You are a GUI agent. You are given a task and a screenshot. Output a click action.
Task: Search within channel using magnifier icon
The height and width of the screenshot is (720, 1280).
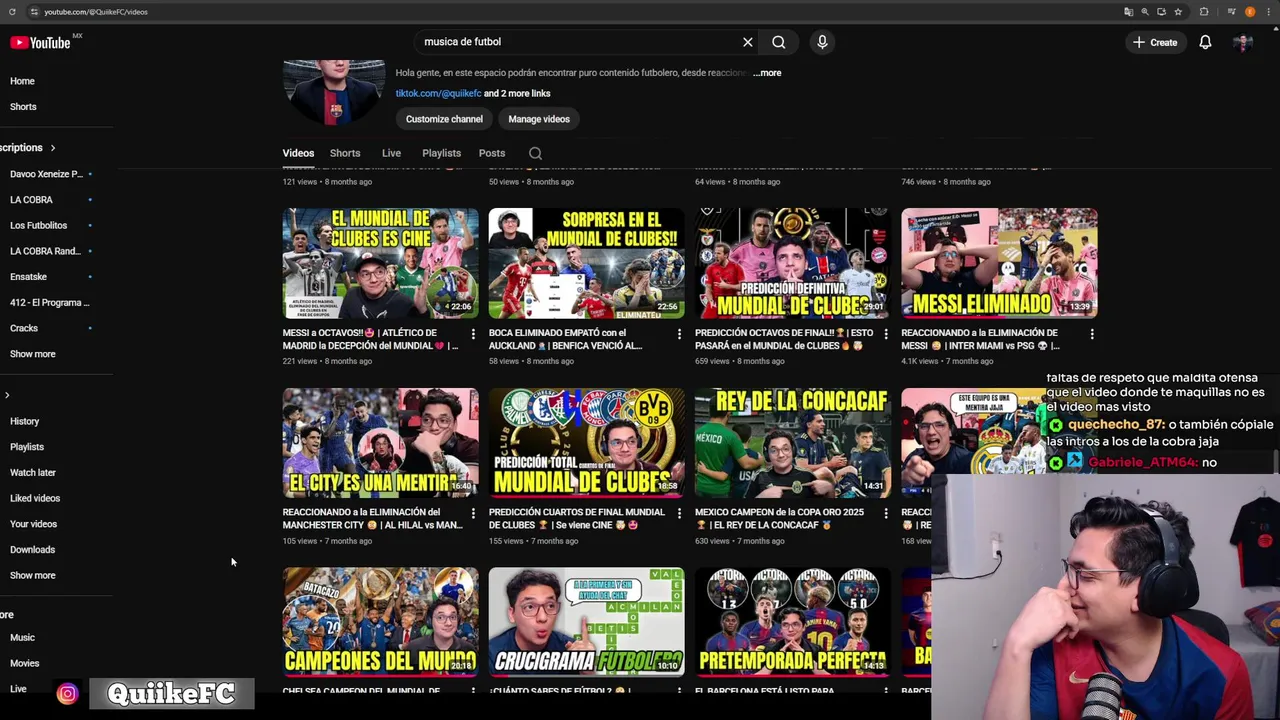(535, 153)
